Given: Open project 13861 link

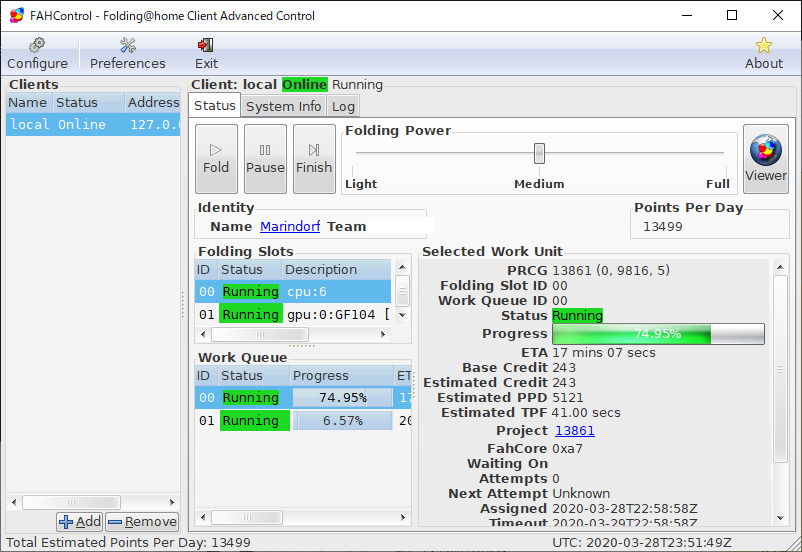Looking at the screenshot, I should pos(574,431).
